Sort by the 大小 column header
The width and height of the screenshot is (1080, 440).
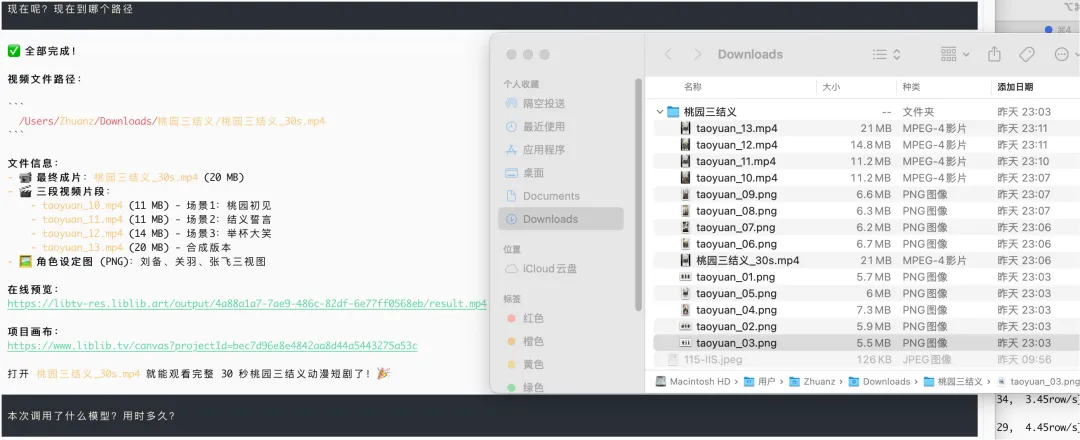coord(831,87)
